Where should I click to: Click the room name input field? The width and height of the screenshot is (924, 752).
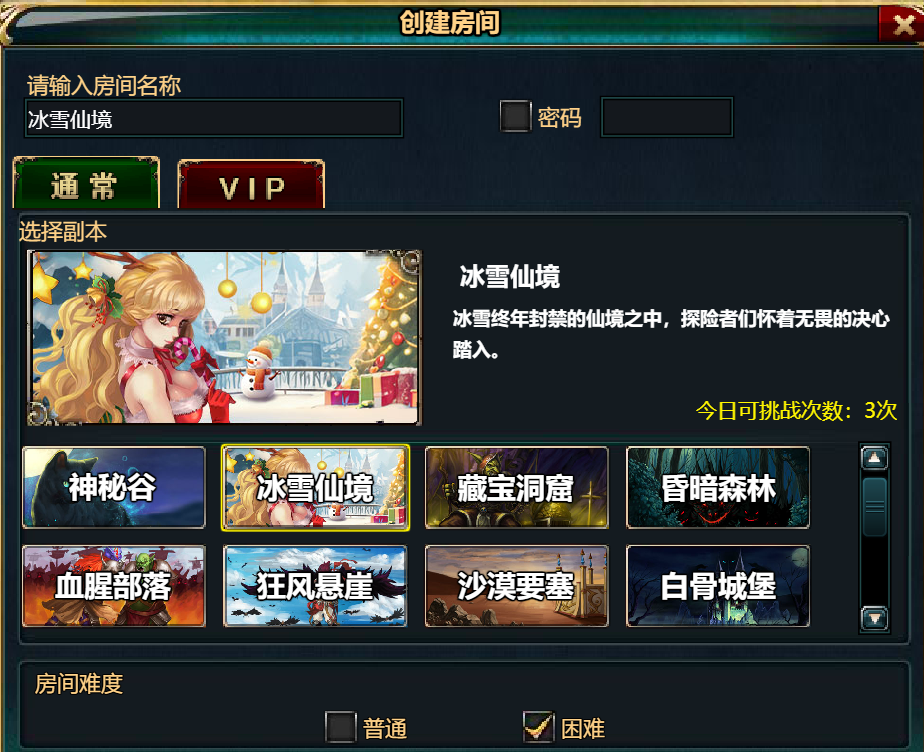213,118
